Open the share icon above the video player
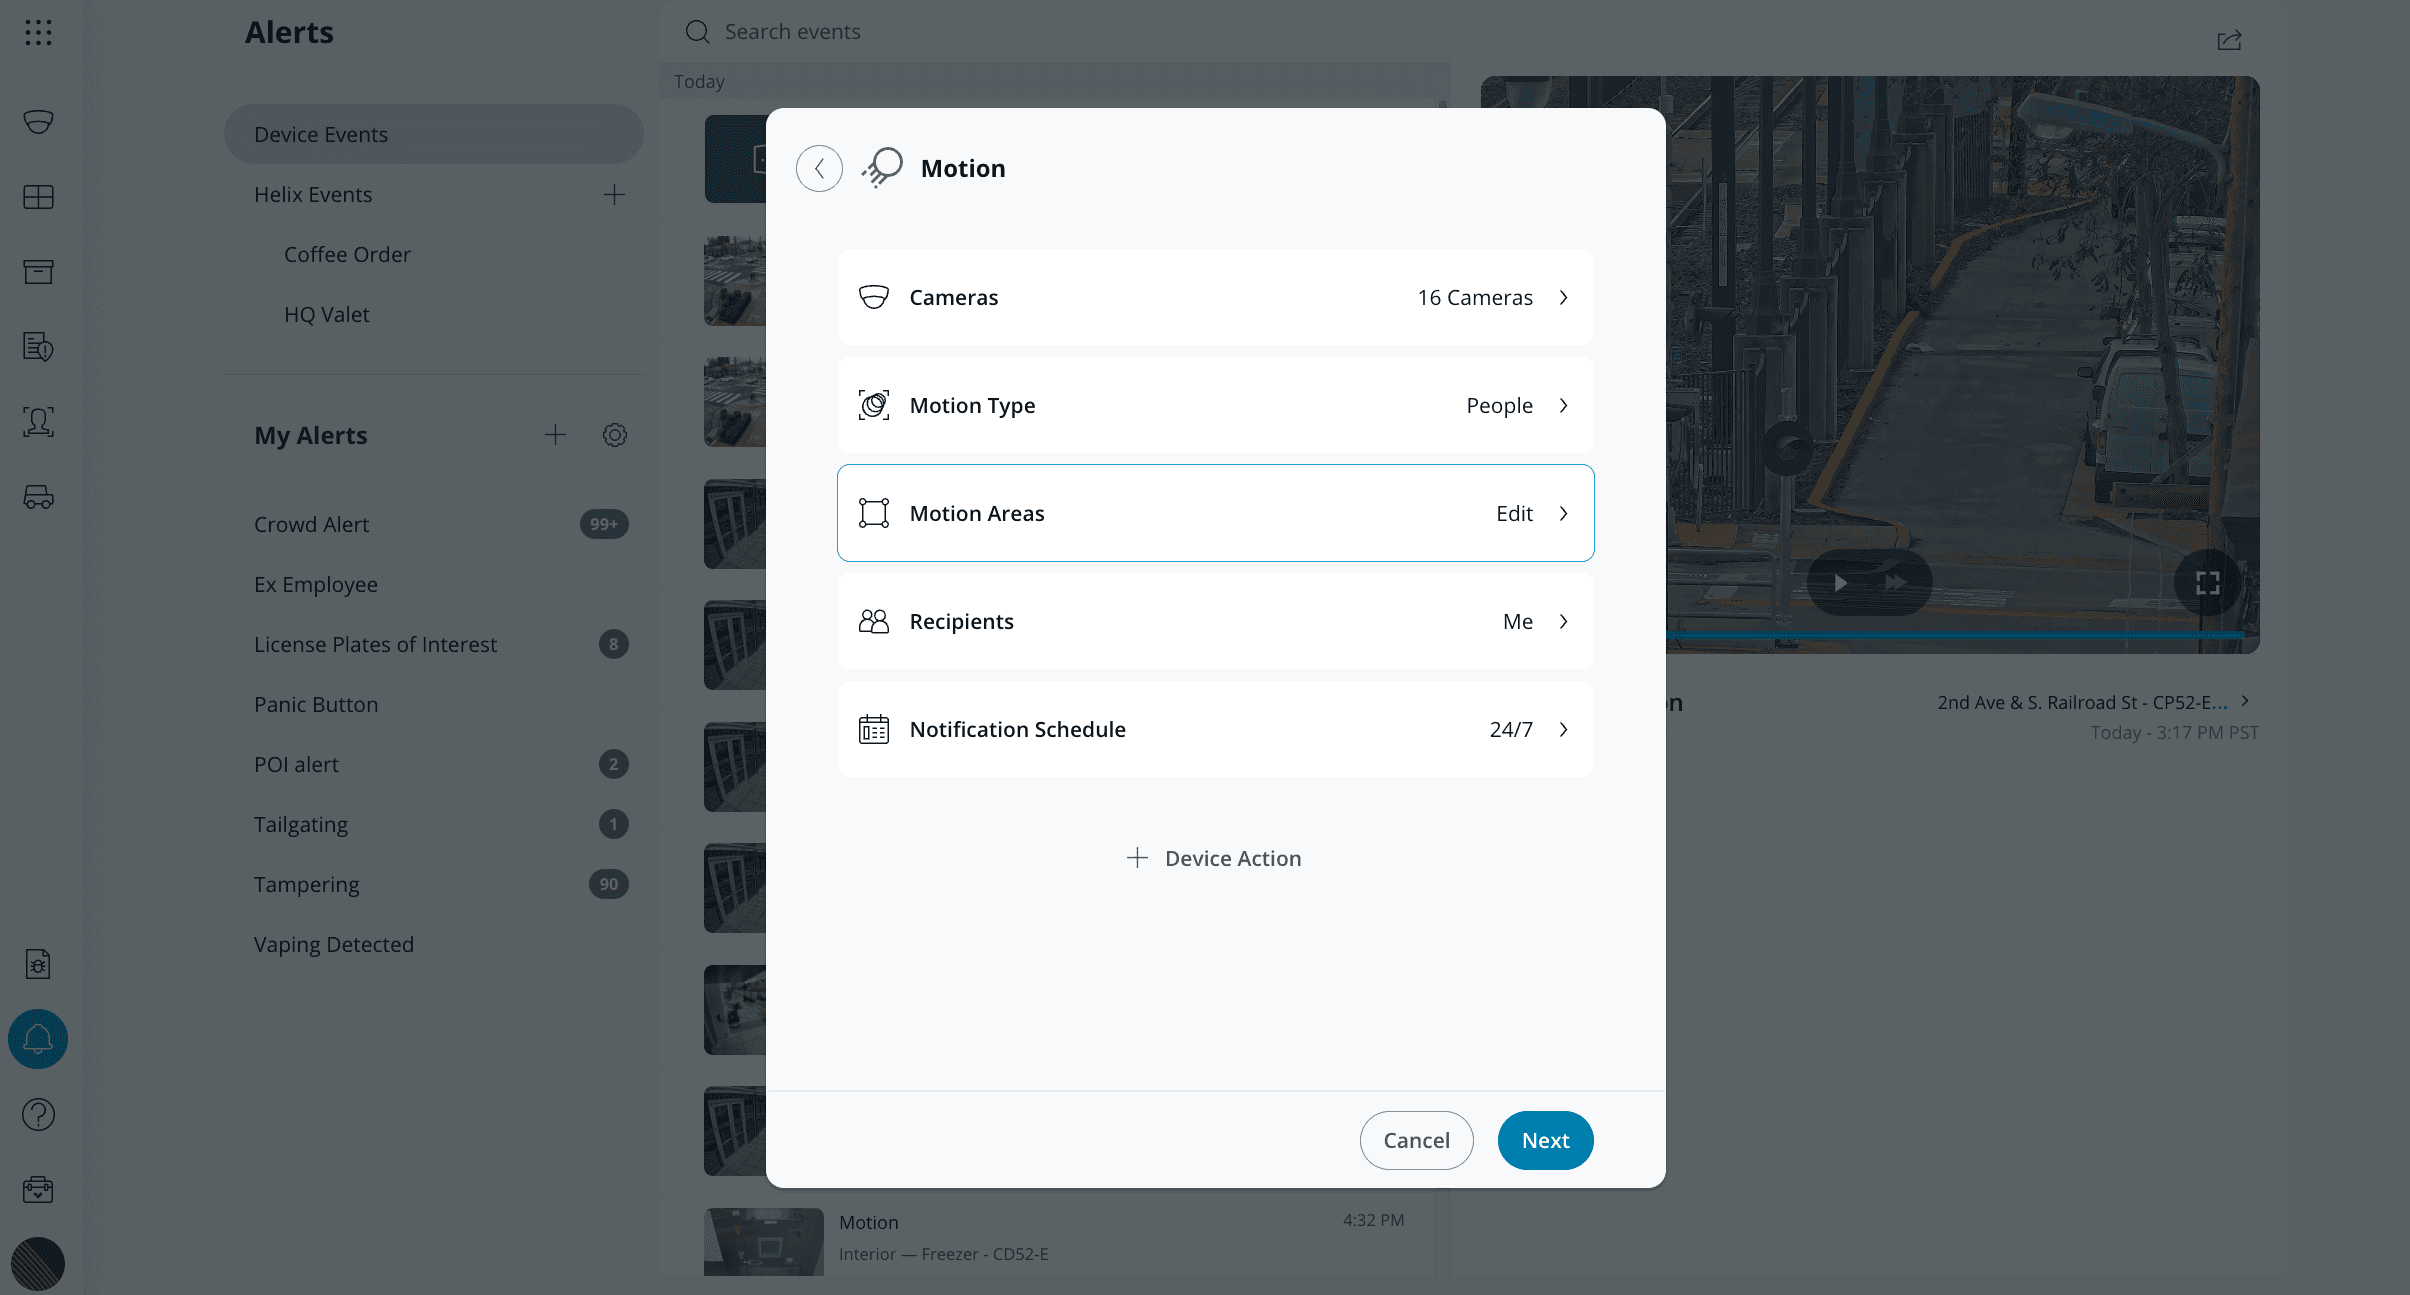Image resolution: width=2410 pixels, height=1295 pixels. [x=2229, y=40]
